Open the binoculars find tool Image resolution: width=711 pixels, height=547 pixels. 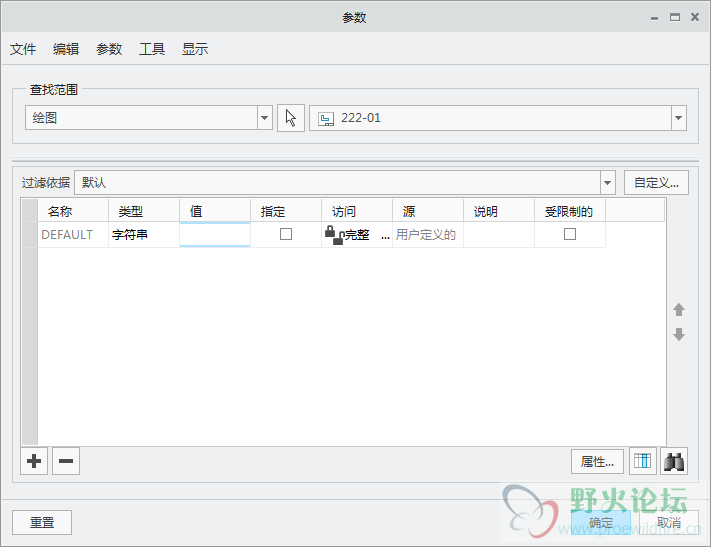point(674,461)
